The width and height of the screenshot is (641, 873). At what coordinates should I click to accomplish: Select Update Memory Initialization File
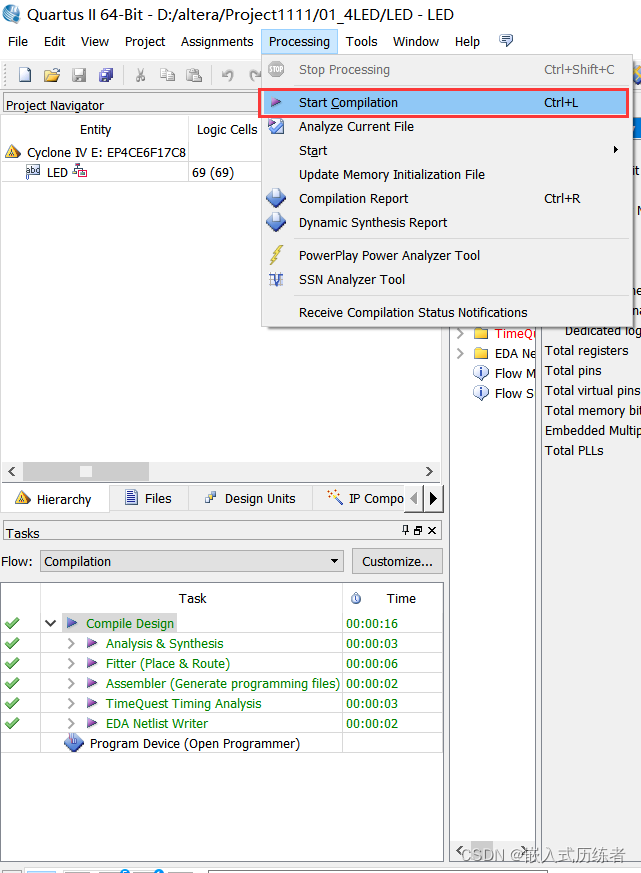(392, 174)
